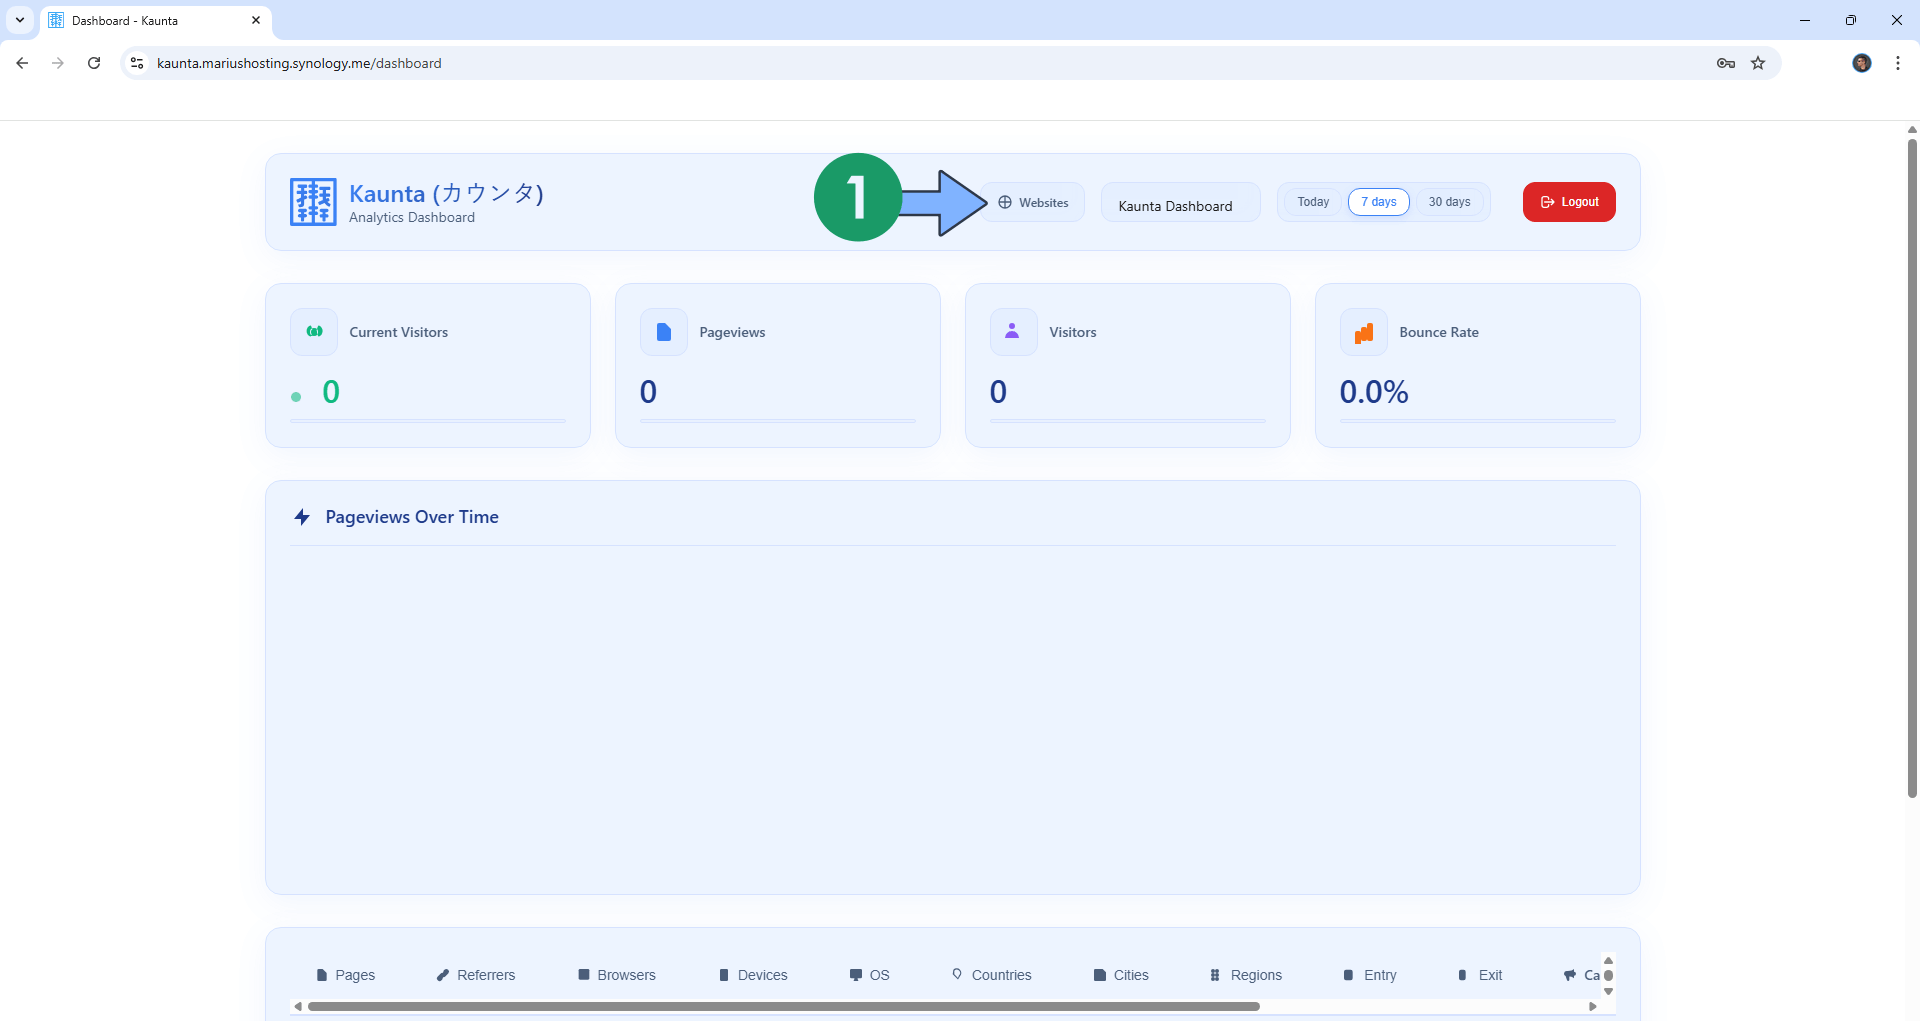The height and width of the screenshot is (1021, 1920).
Task: Open the Websites button
Action: [1033, 201]
